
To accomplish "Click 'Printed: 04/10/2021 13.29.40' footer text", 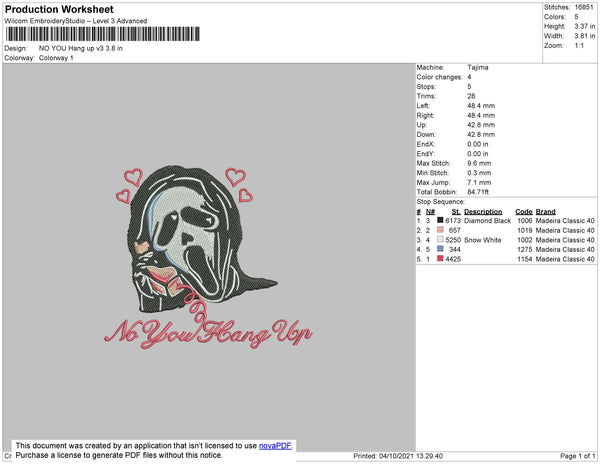I will point(398,456).
